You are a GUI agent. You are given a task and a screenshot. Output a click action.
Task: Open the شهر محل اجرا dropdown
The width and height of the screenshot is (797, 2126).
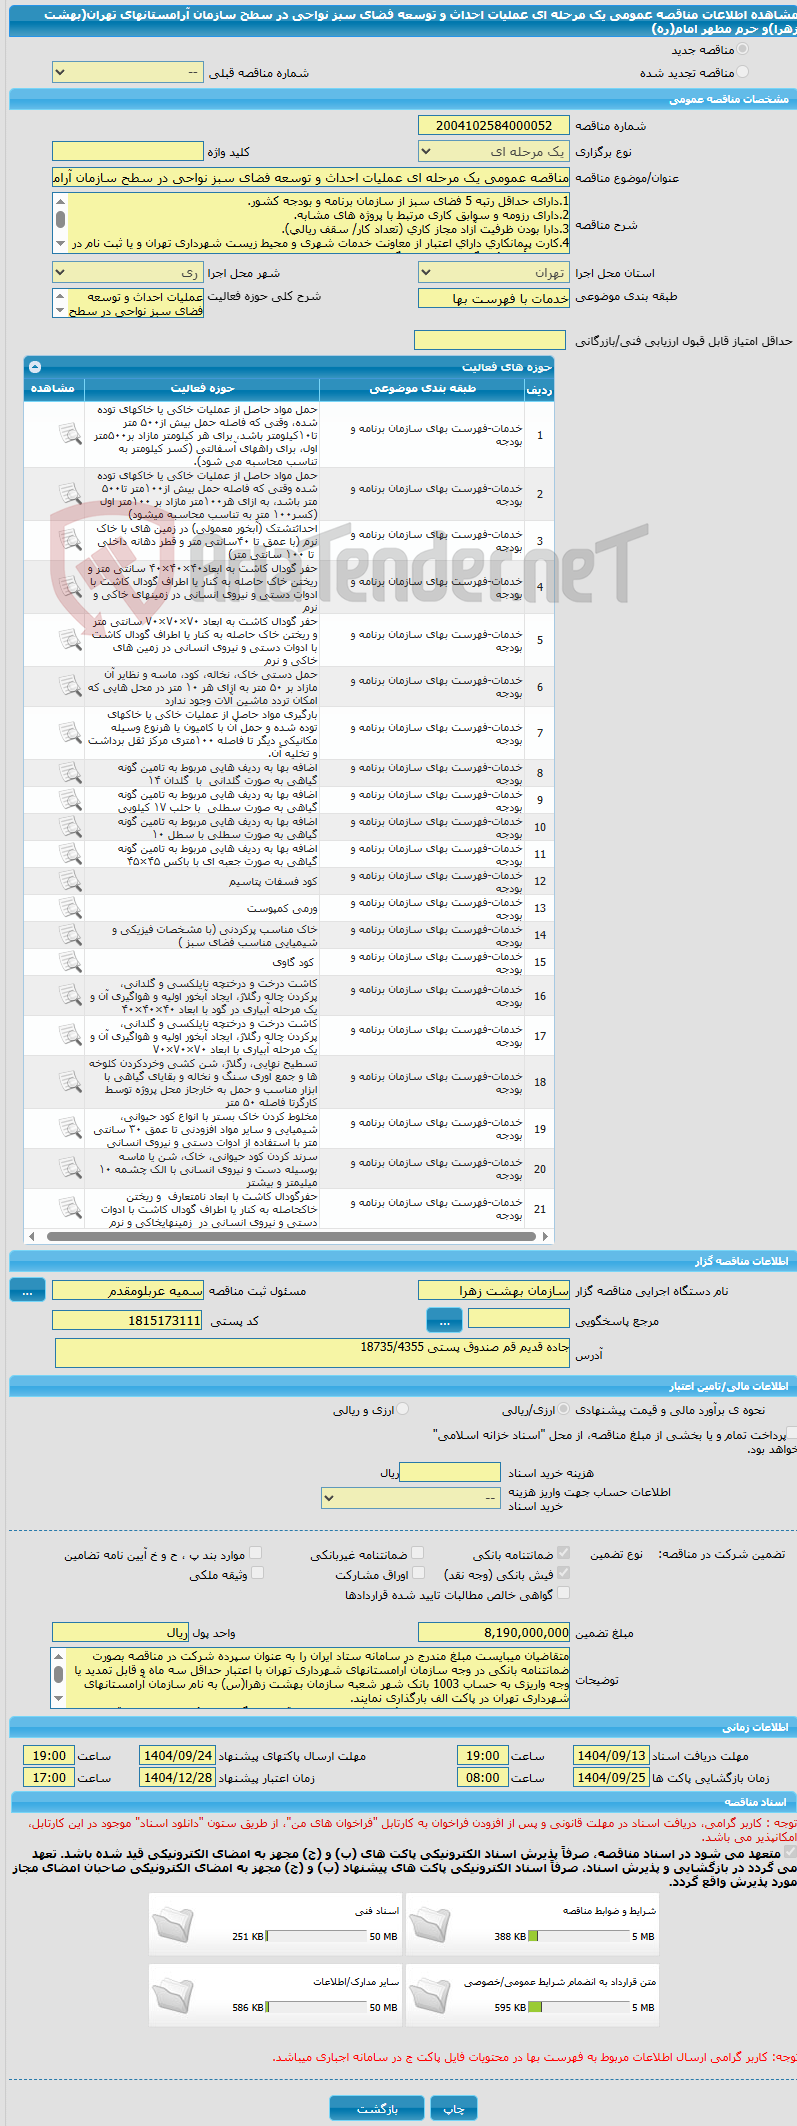pyautogui.click(x=127, y=273)
